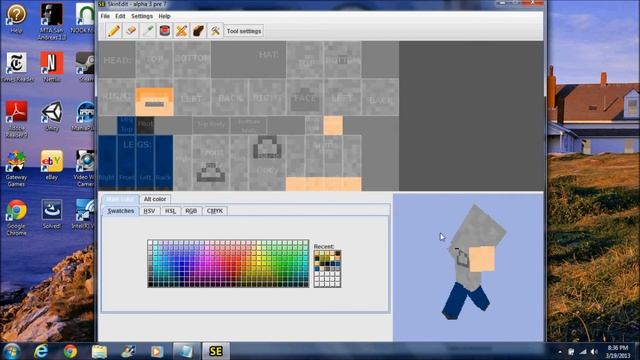Click the blue LEGS texture region
This screenshot has height=360, width=640.
(x=136, y=163)
